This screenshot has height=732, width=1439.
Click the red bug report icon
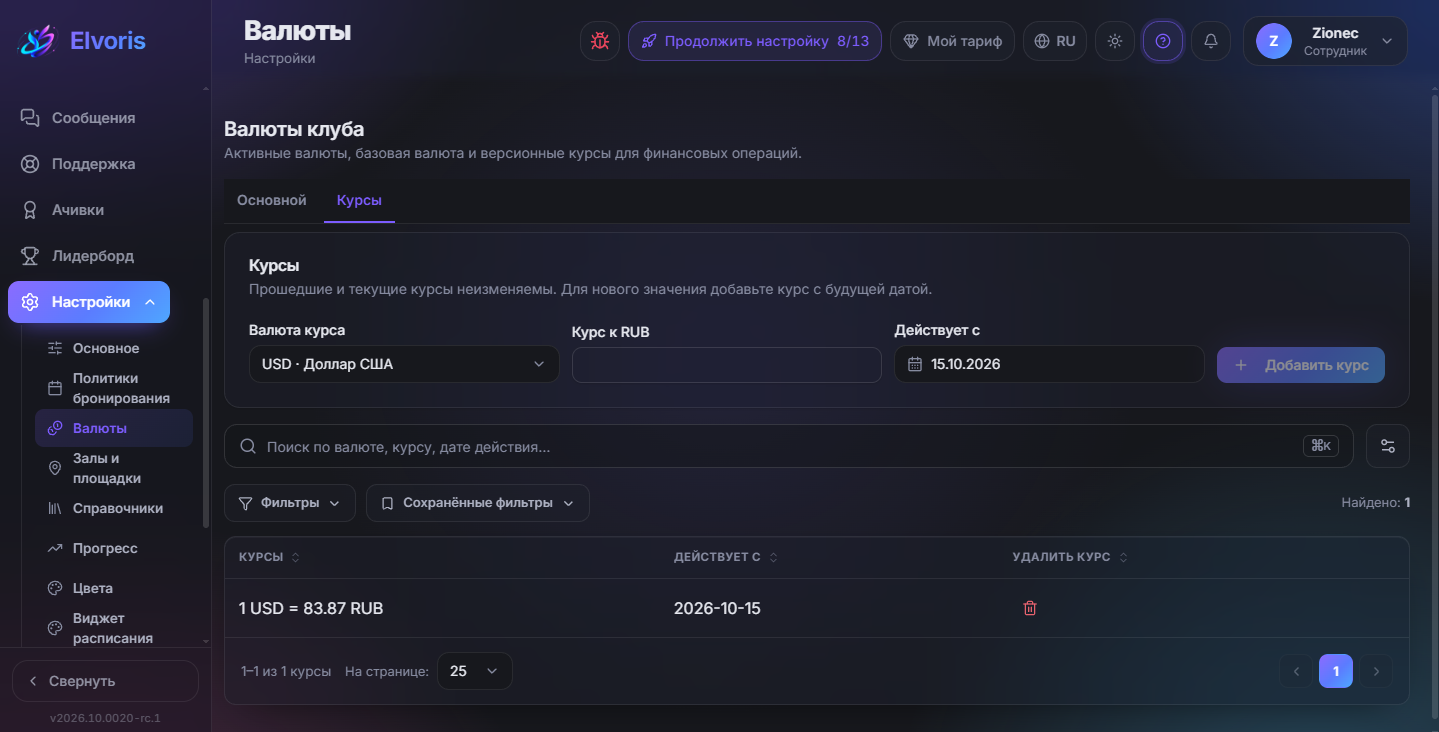pos(600,41)
